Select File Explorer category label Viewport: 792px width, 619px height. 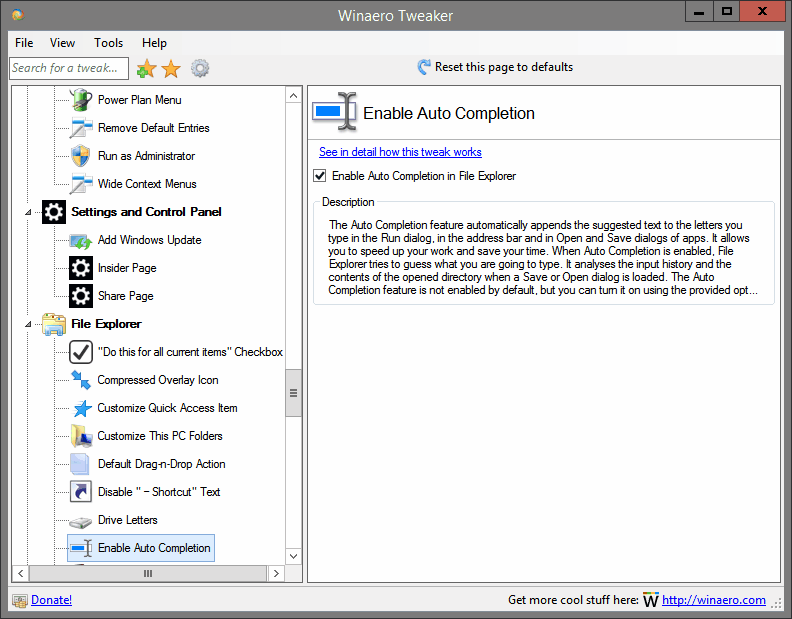tap(106, 324)
